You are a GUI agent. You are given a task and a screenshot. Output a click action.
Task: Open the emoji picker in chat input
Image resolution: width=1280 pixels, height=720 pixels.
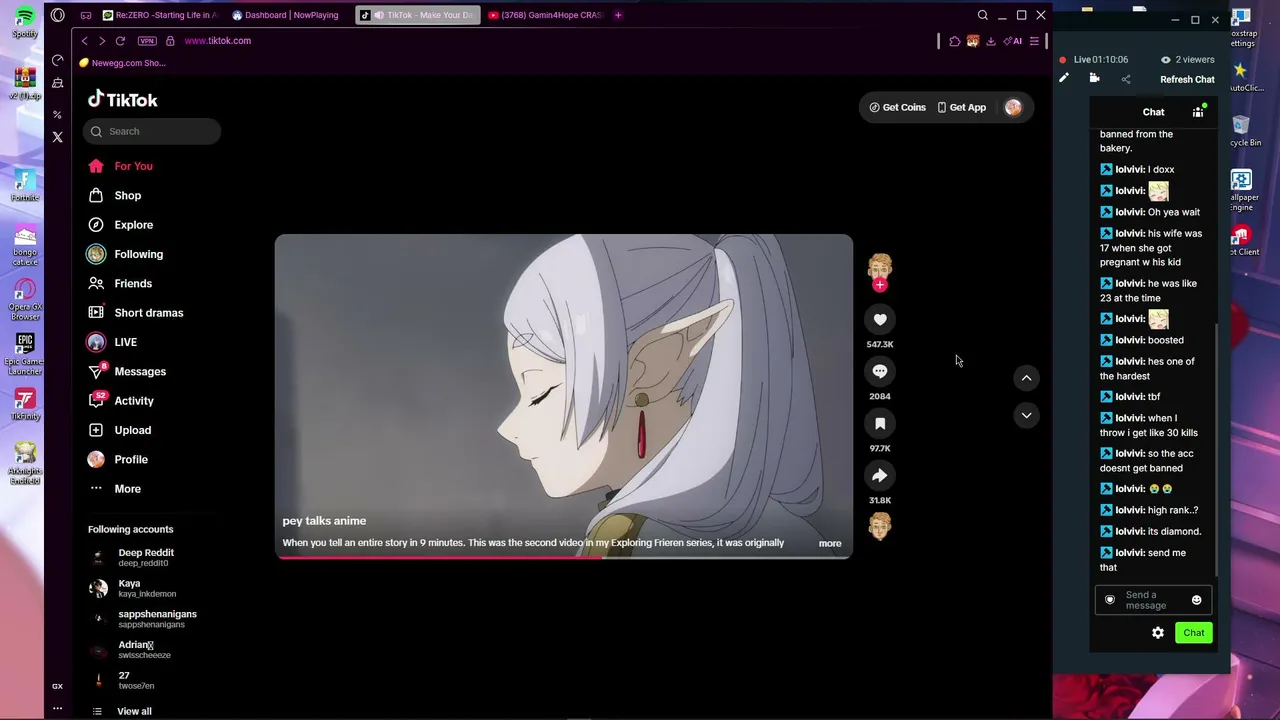point(1196,600)
